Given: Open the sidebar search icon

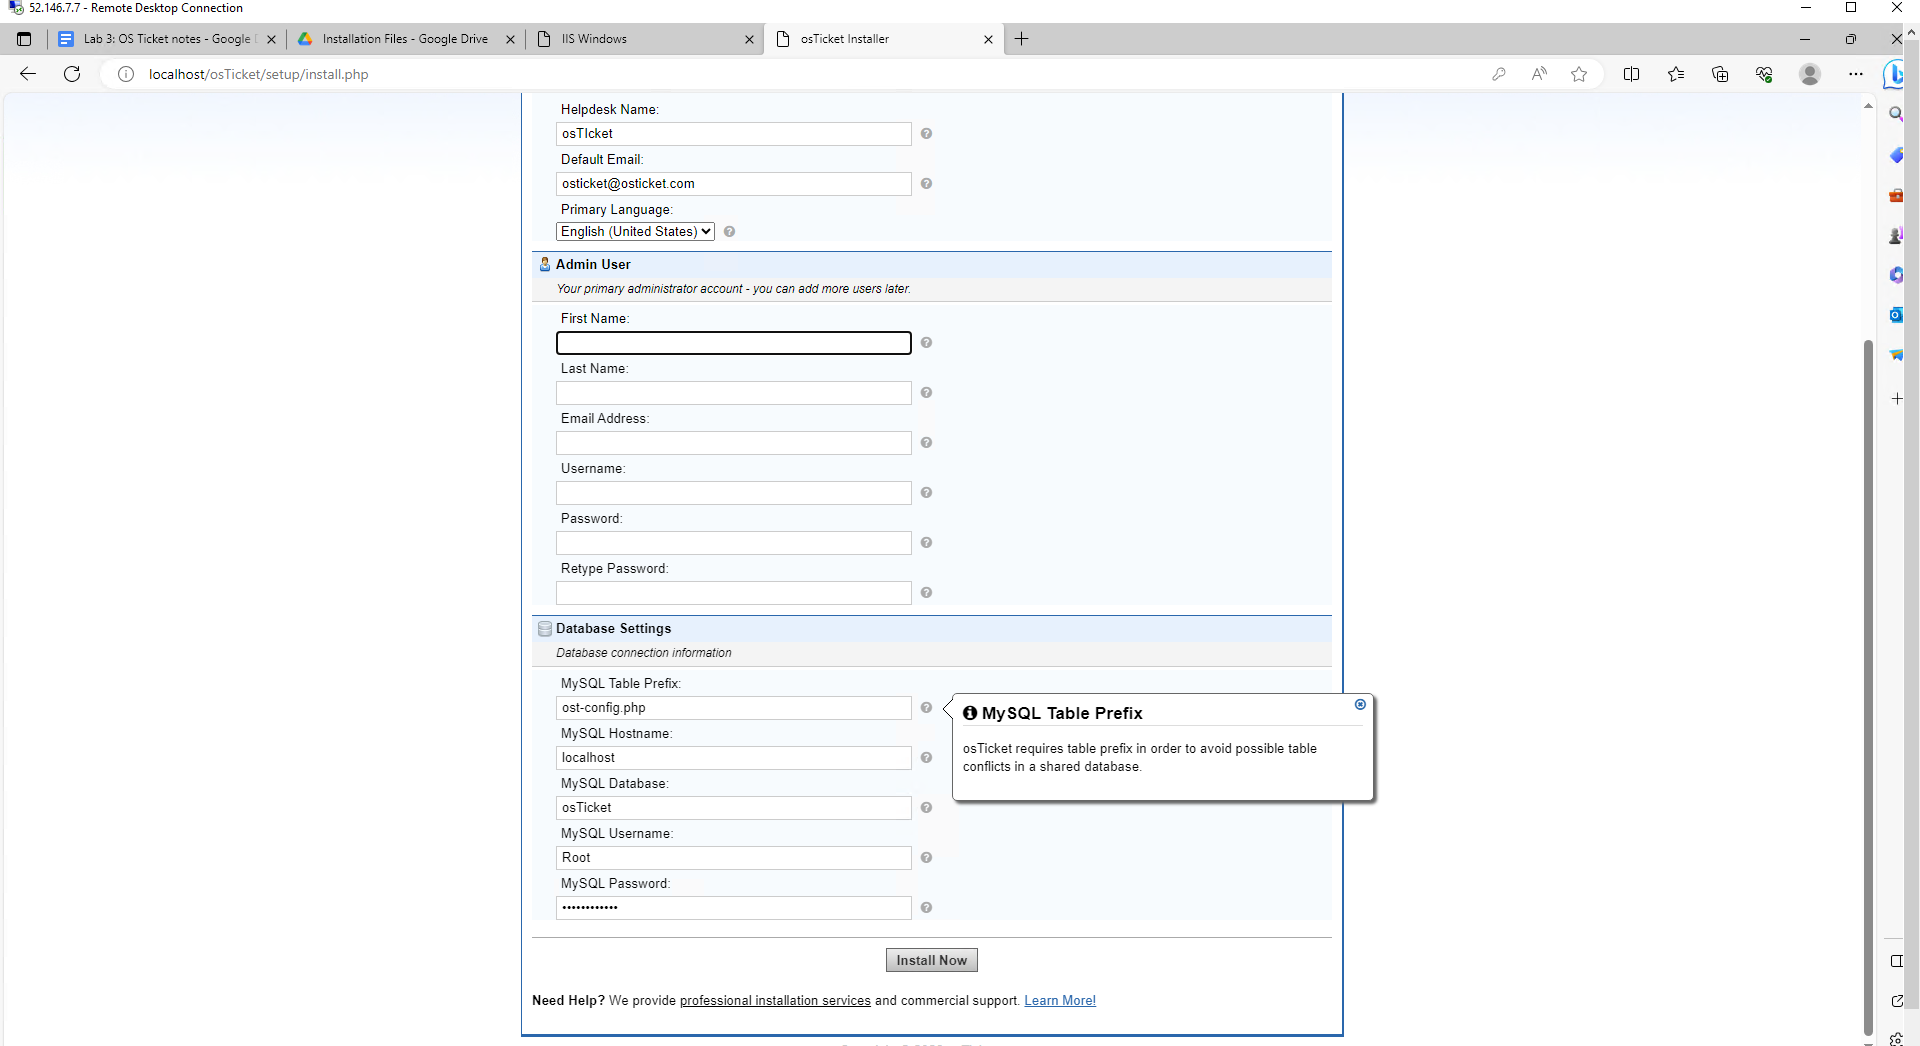Looking at the screenshot, I should [x=1896, y=114].
